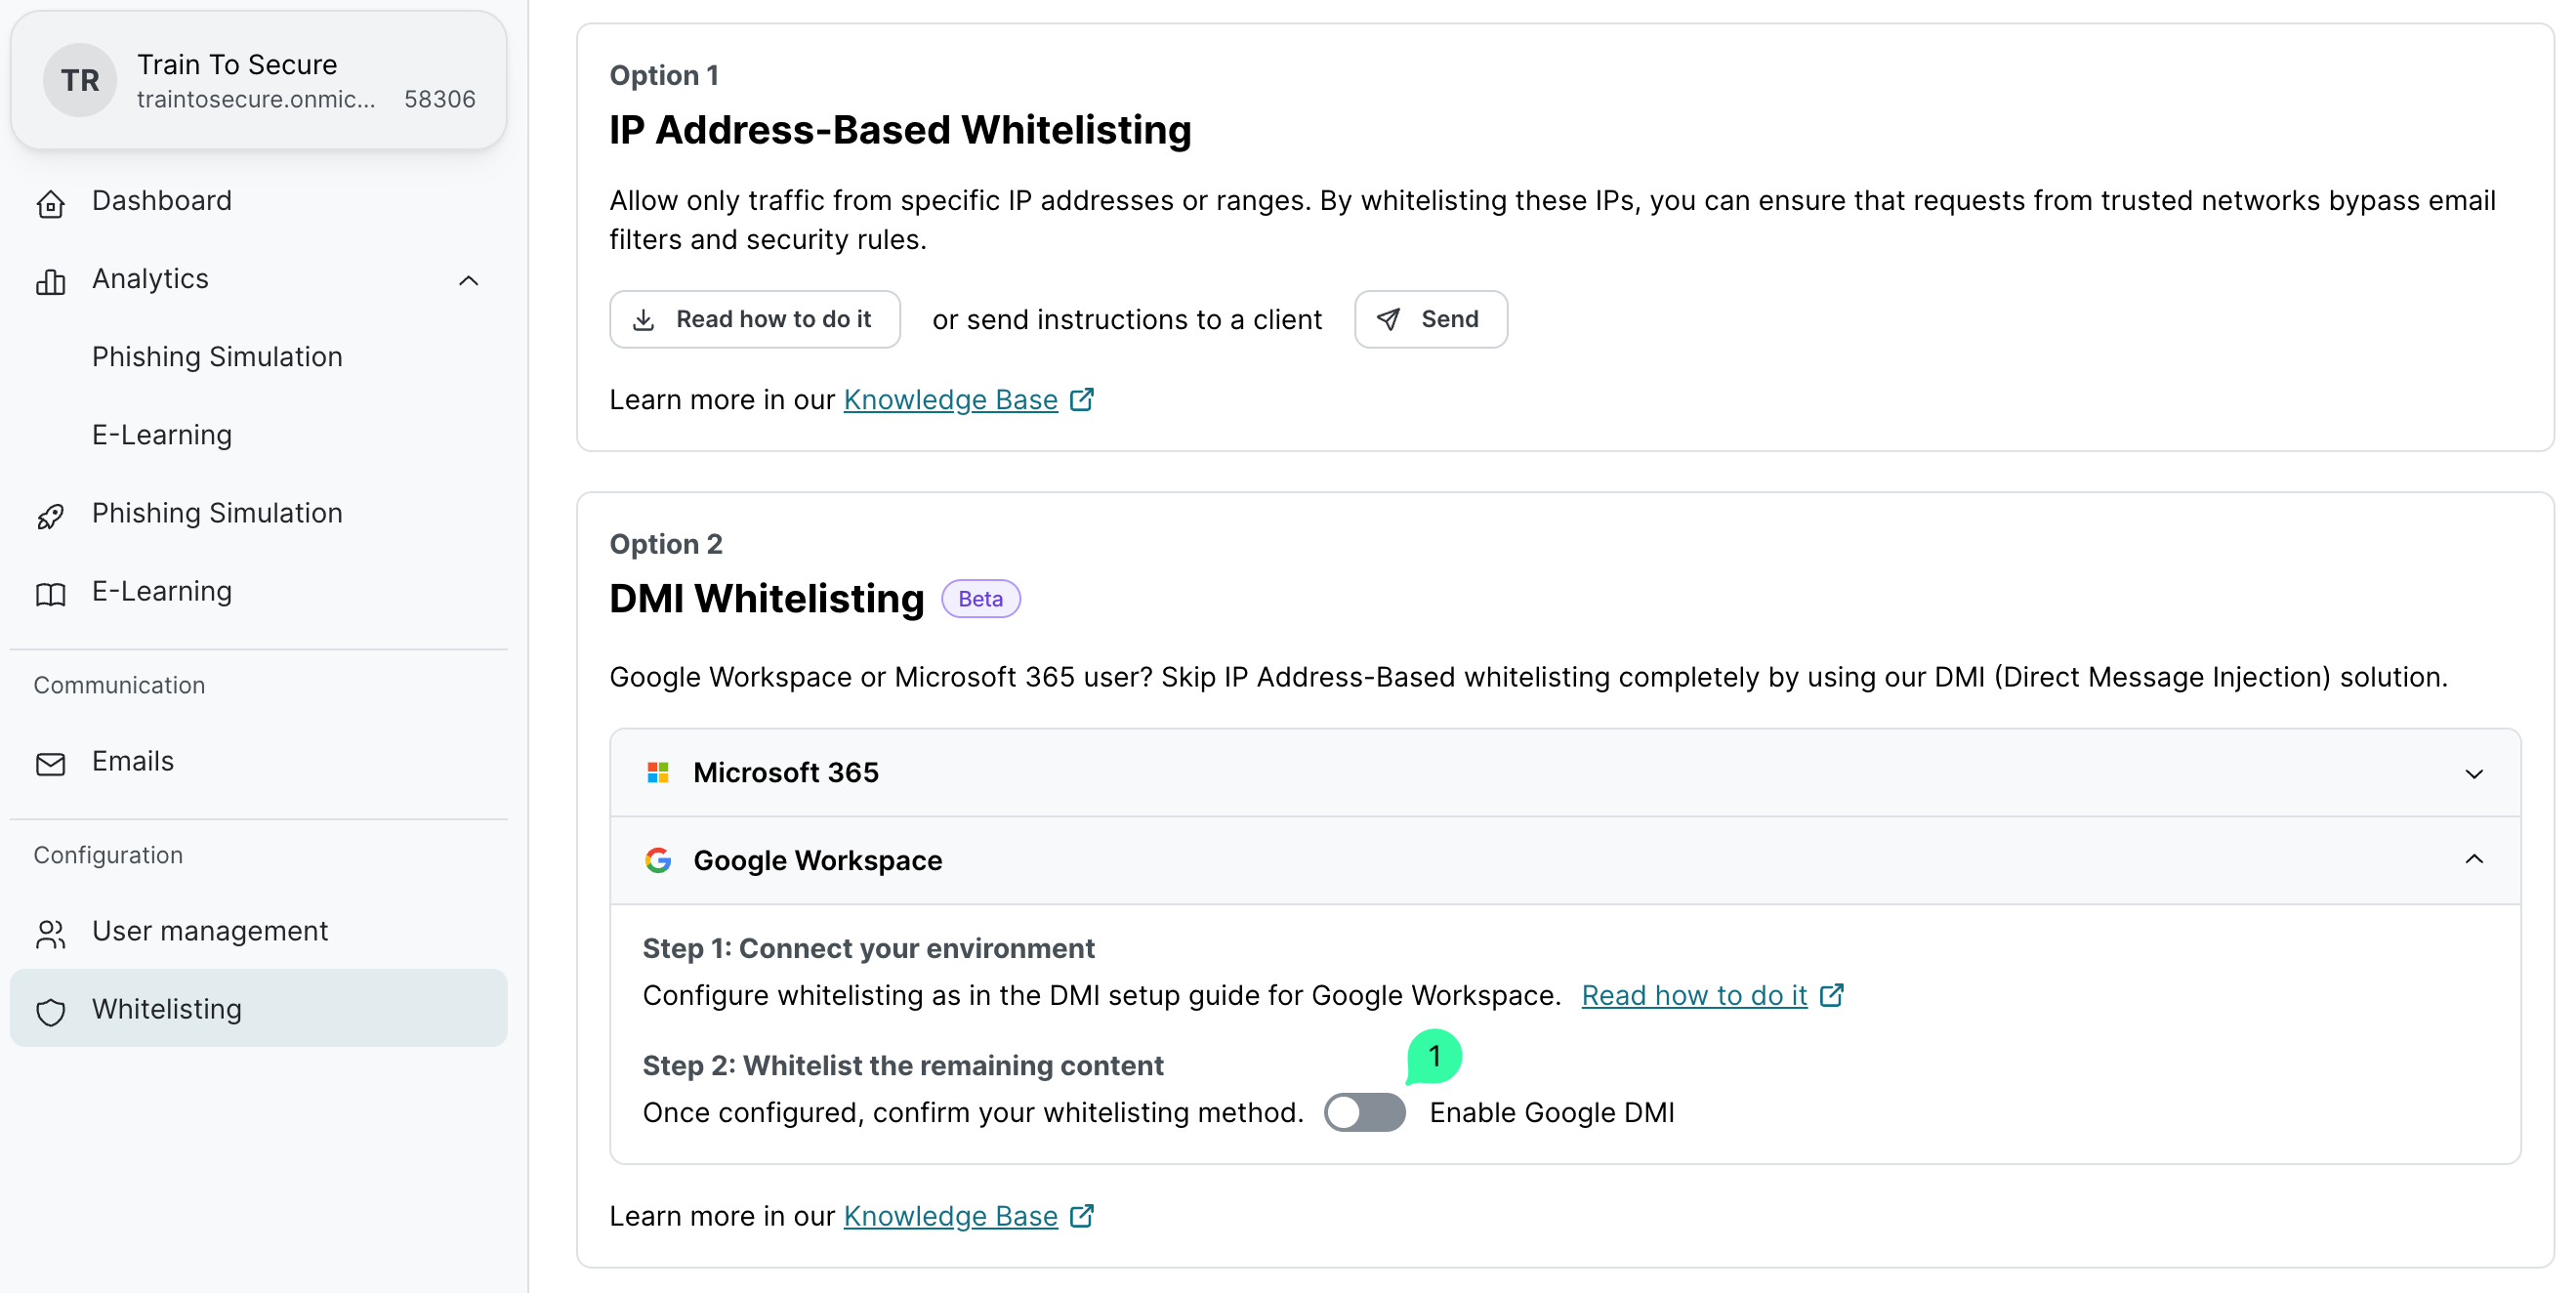Viewport: 2576px width, 1293px height.
Task: Expand the Microsoft 365 section chevron
Action: click(2473, 773)
